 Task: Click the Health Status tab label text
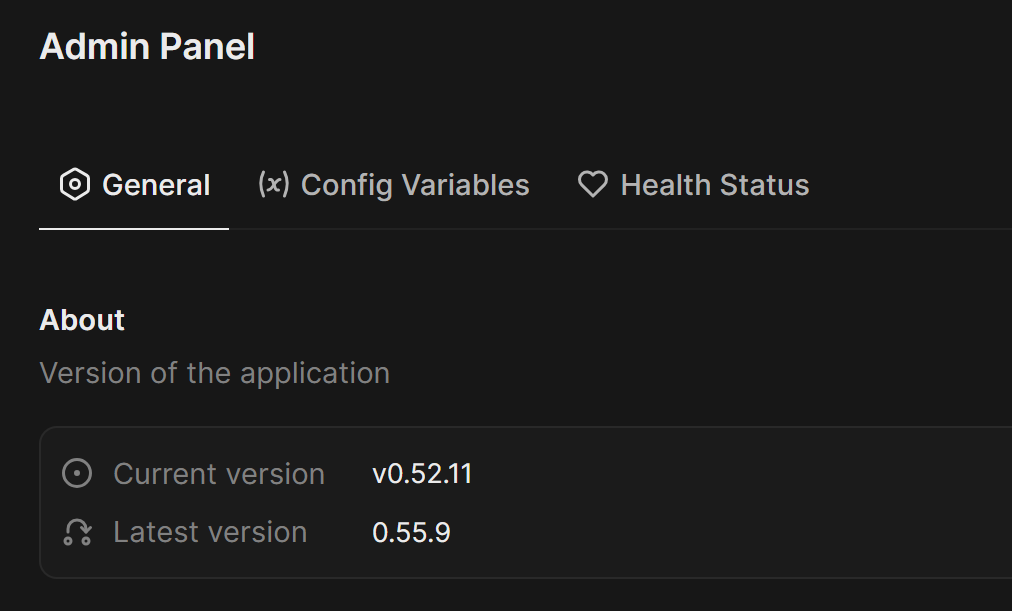pos(715,185)
